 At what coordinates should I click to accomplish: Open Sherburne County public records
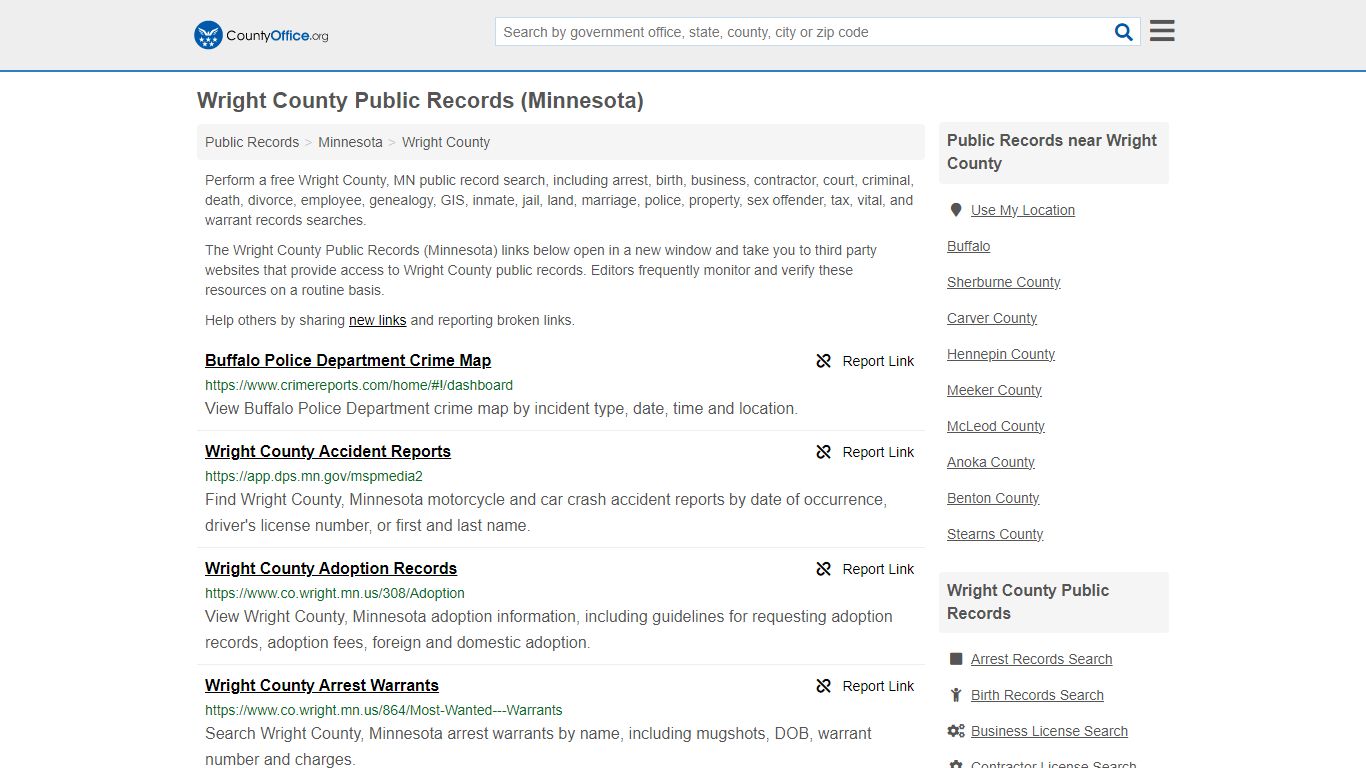coord(1003,282)
